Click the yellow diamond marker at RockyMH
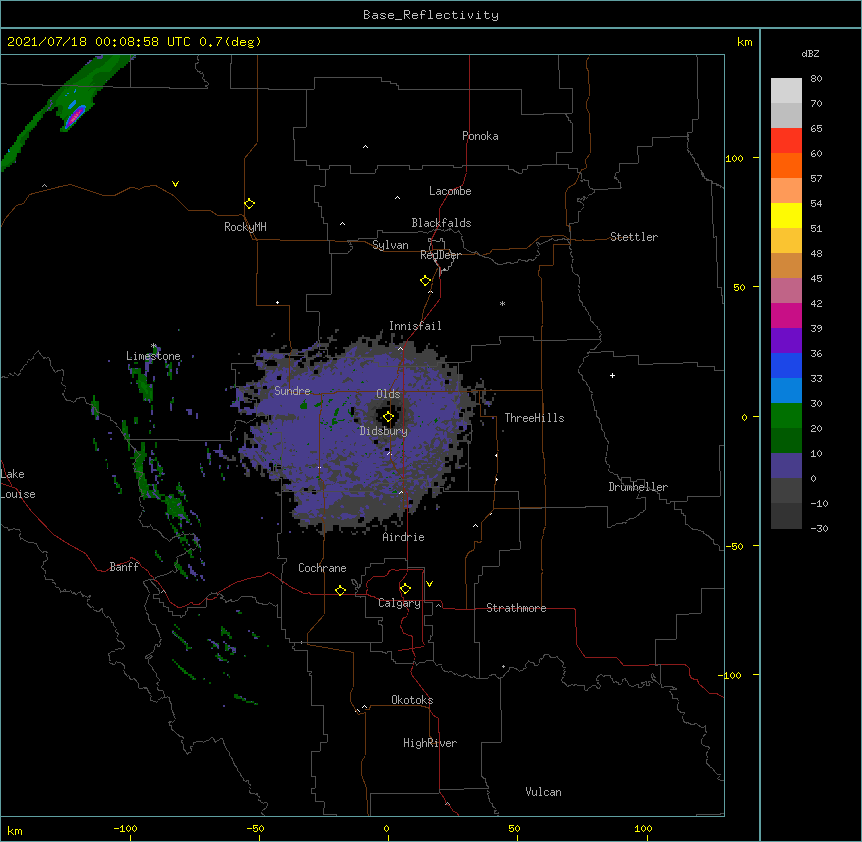Viewport: 862px width, 842px height. pyautogui.click(x=249, y=204)
